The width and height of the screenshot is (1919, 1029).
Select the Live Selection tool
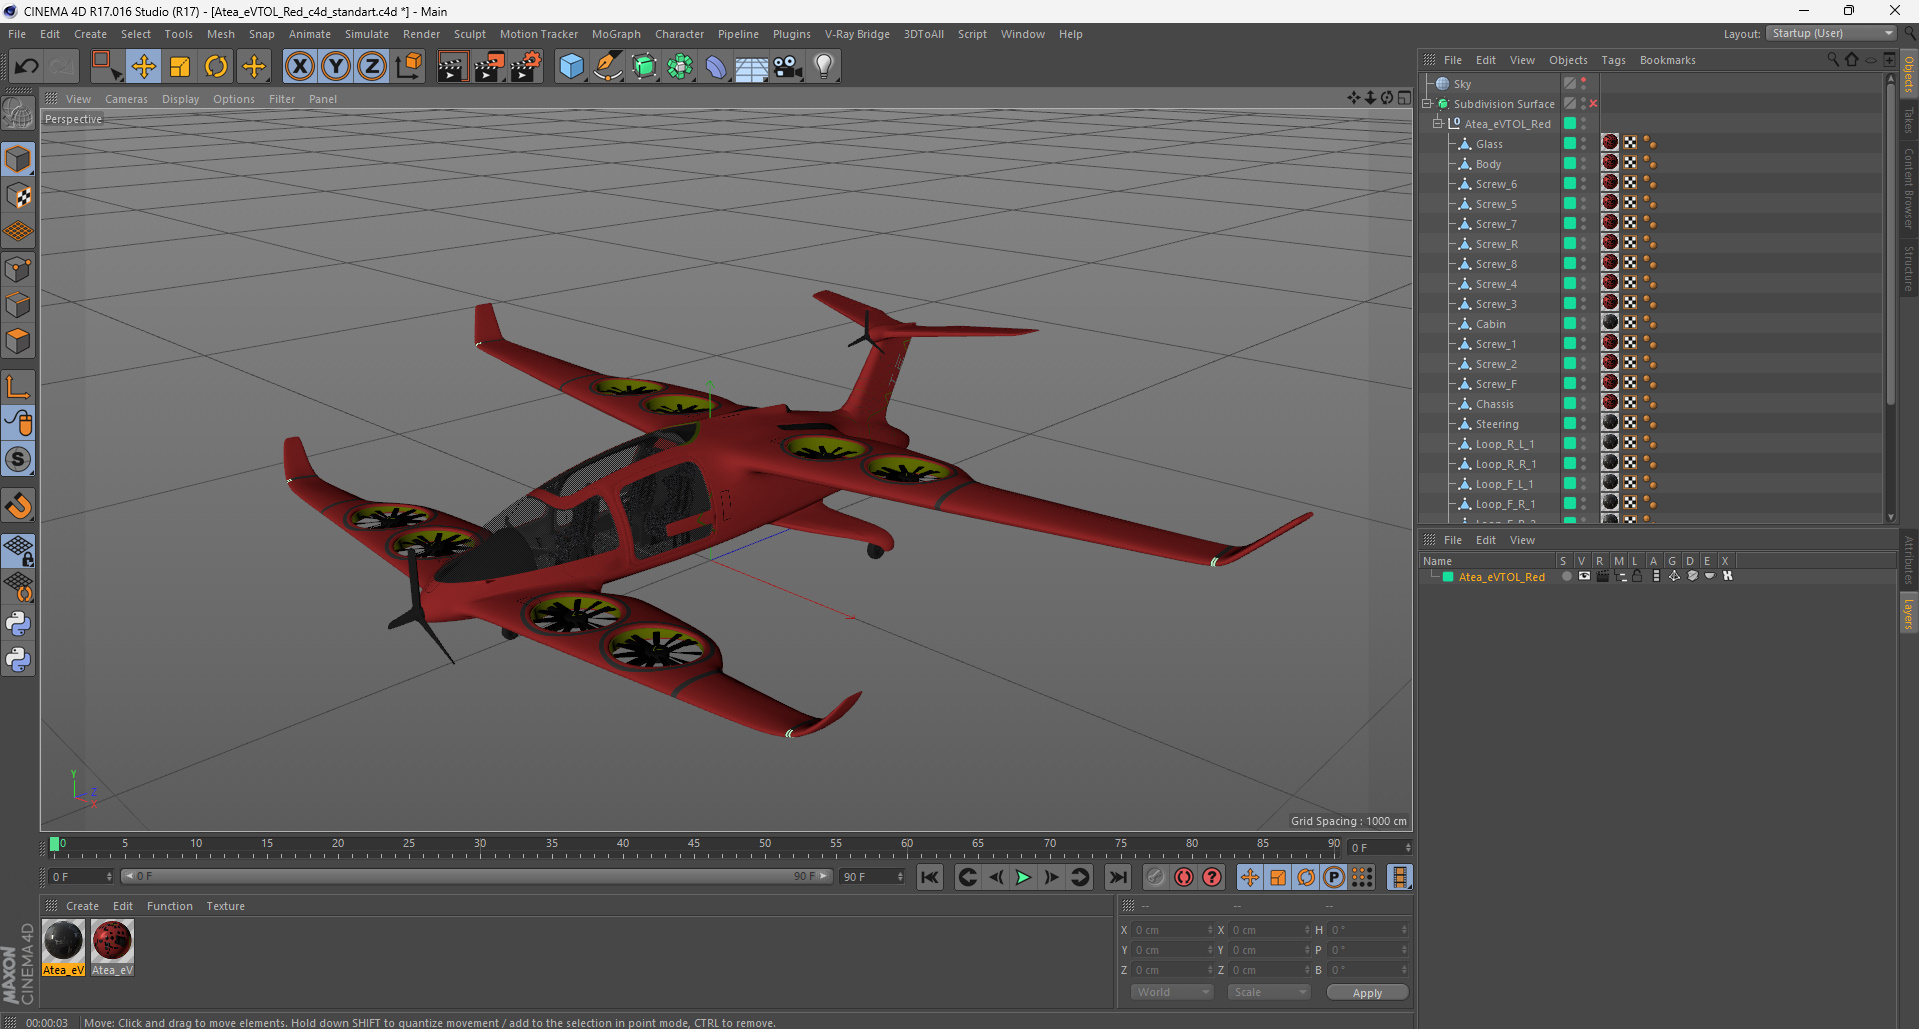coord(105,67)
